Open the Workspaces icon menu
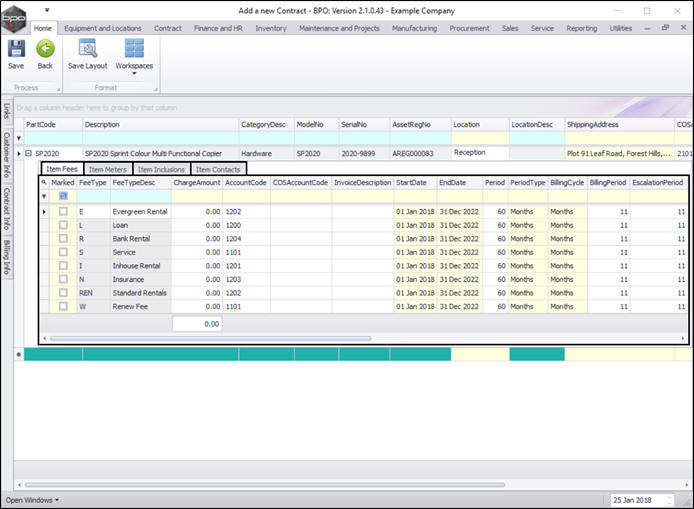The height and width of the screenshot is (509, 694). coord(134,49)
